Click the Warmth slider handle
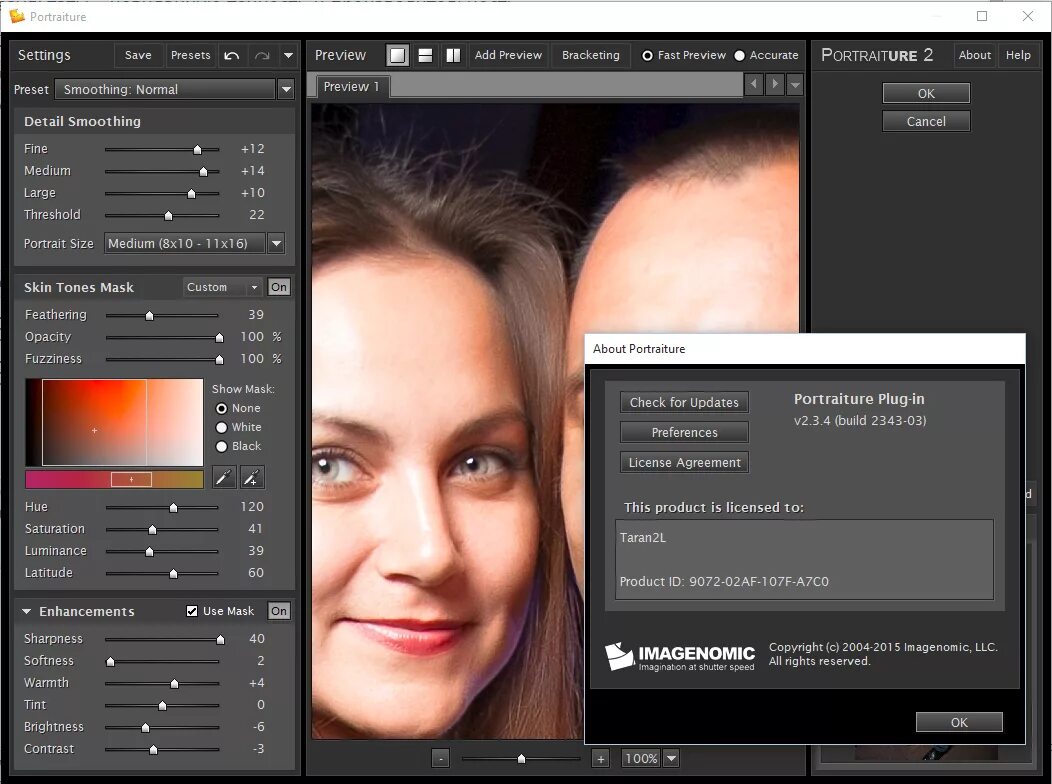The image size is (1052, 784). coord(174,683)
